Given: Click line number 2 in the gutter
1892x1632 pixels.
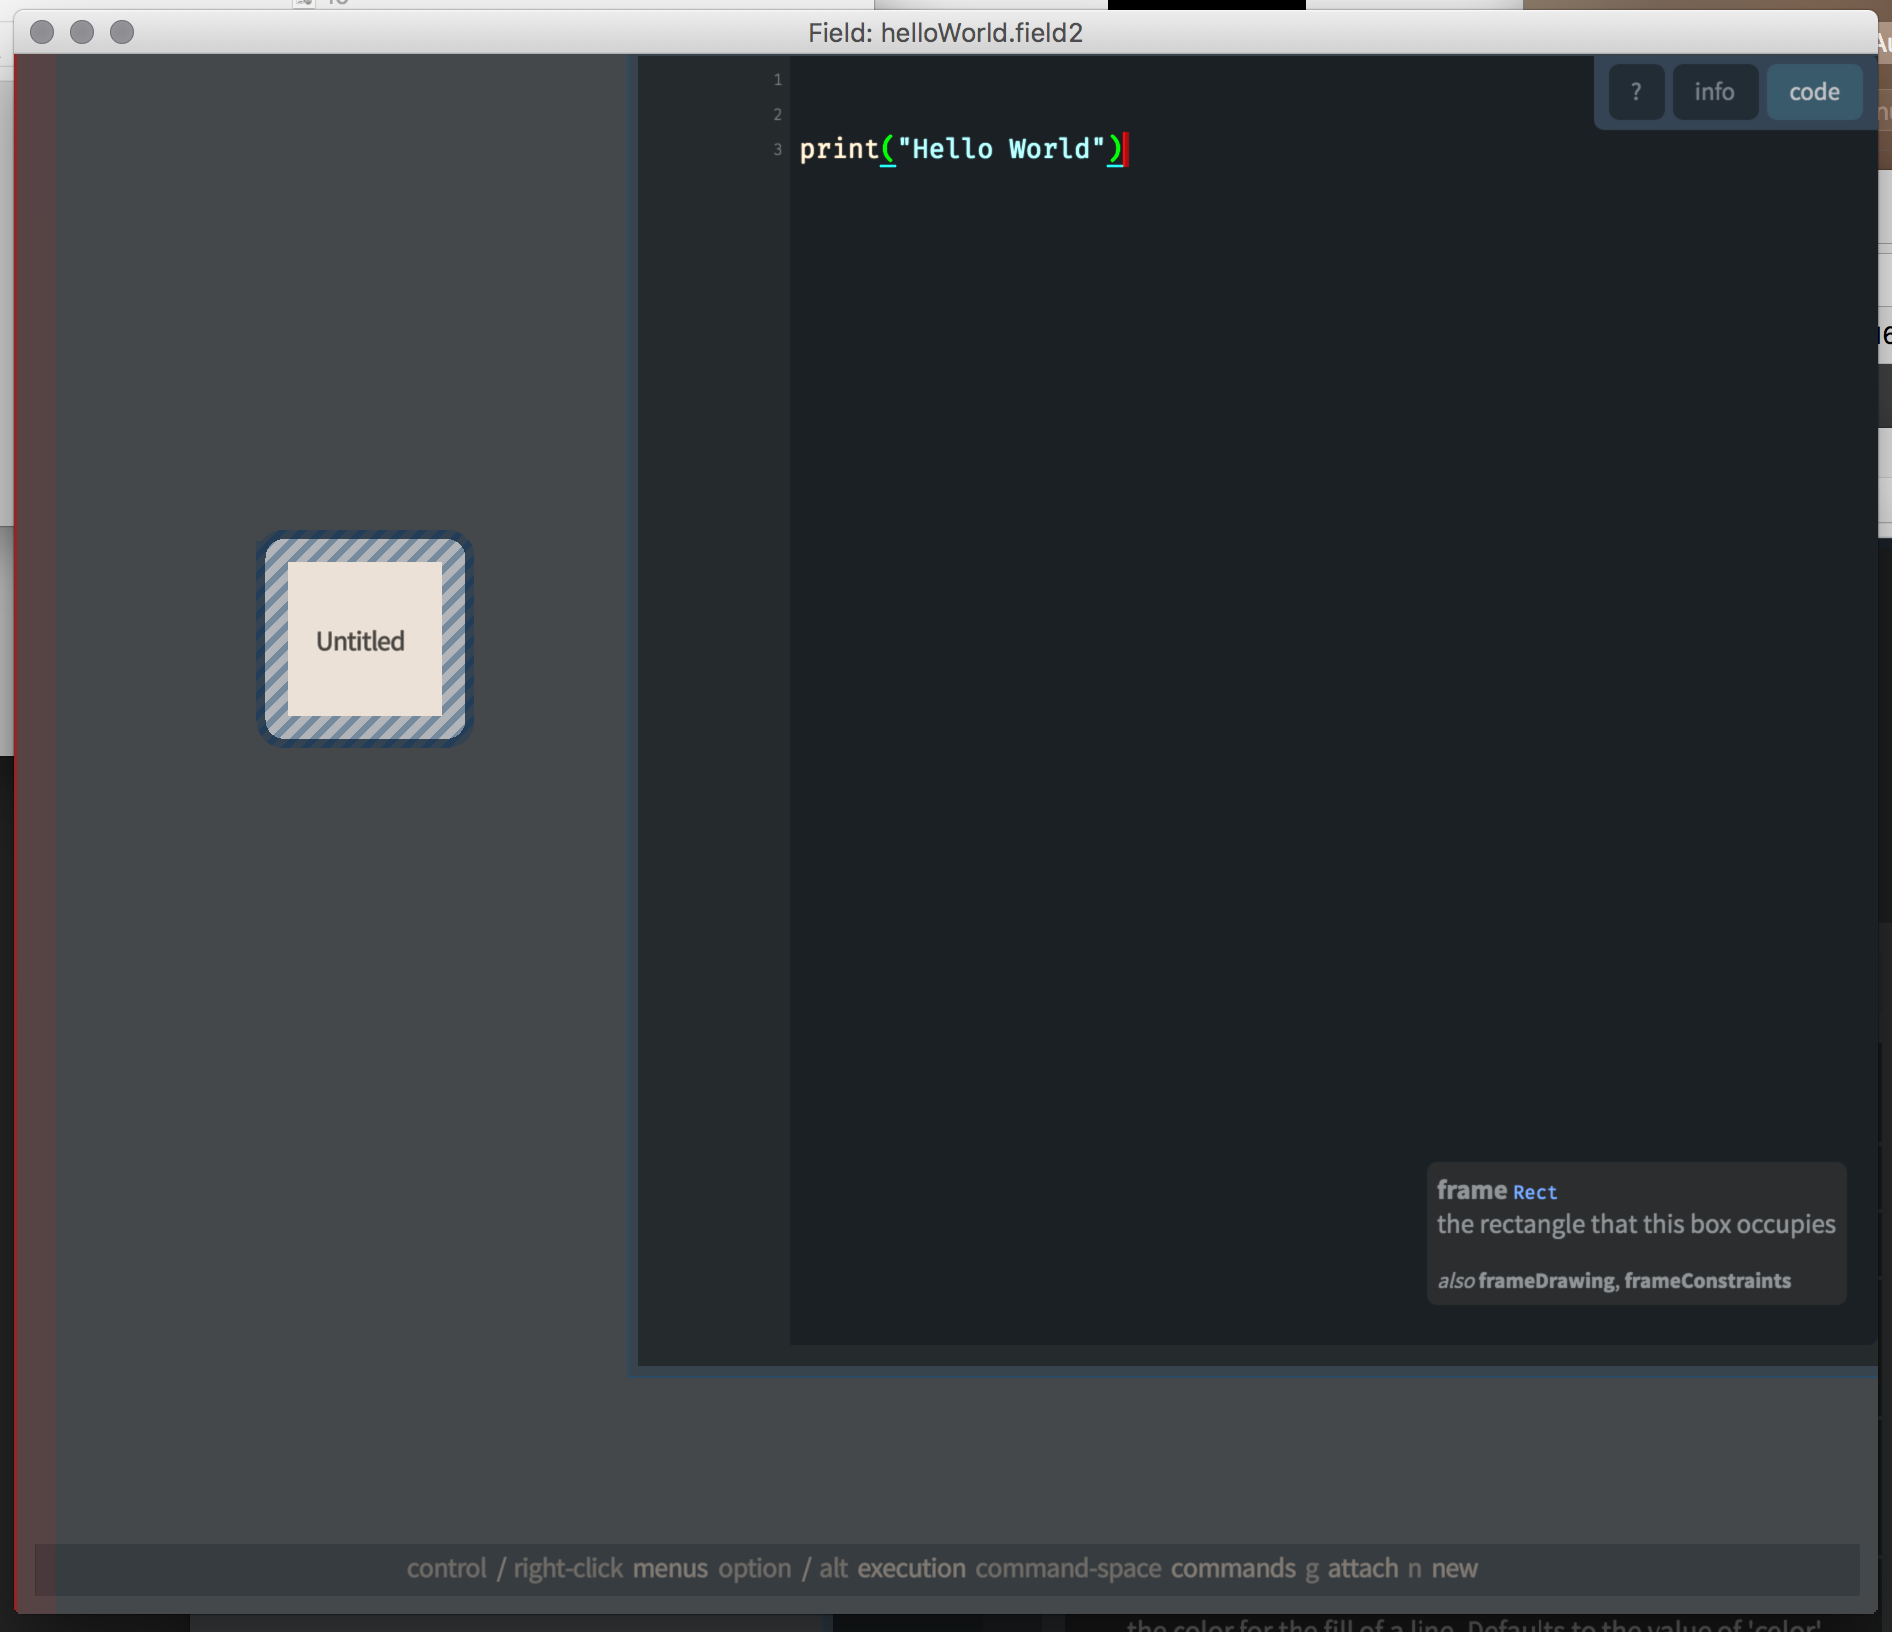Looking at the screenshot, I should 777,115.
